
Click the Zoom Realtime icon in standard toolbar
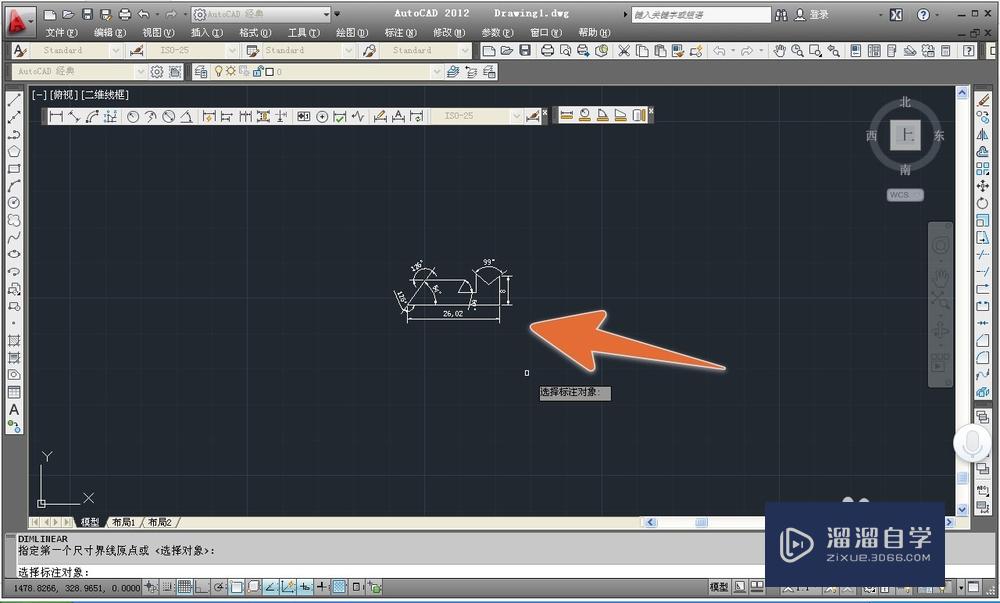pos(797,50)
